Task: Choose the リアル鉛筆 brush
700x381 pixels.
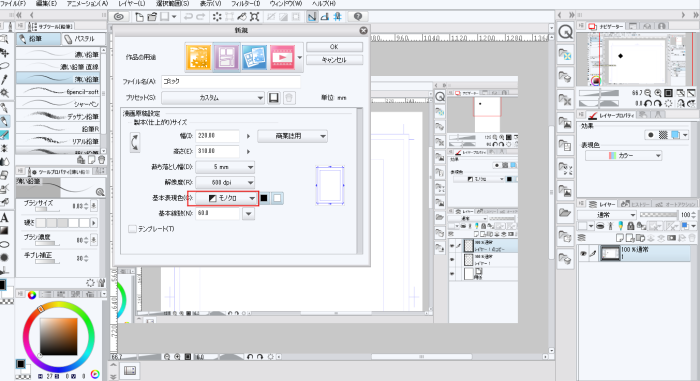Action: 58,141
